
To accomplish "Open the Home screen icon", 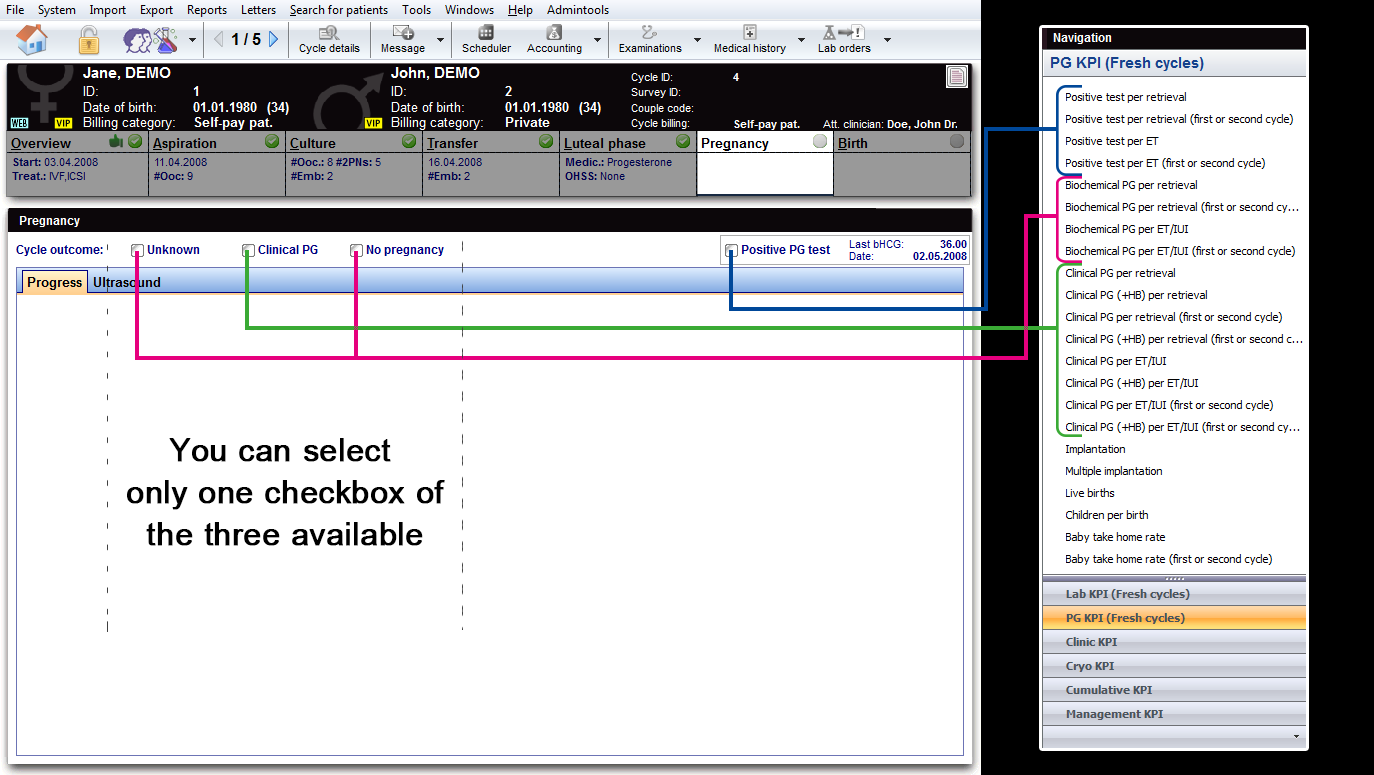I will point(32,40).
